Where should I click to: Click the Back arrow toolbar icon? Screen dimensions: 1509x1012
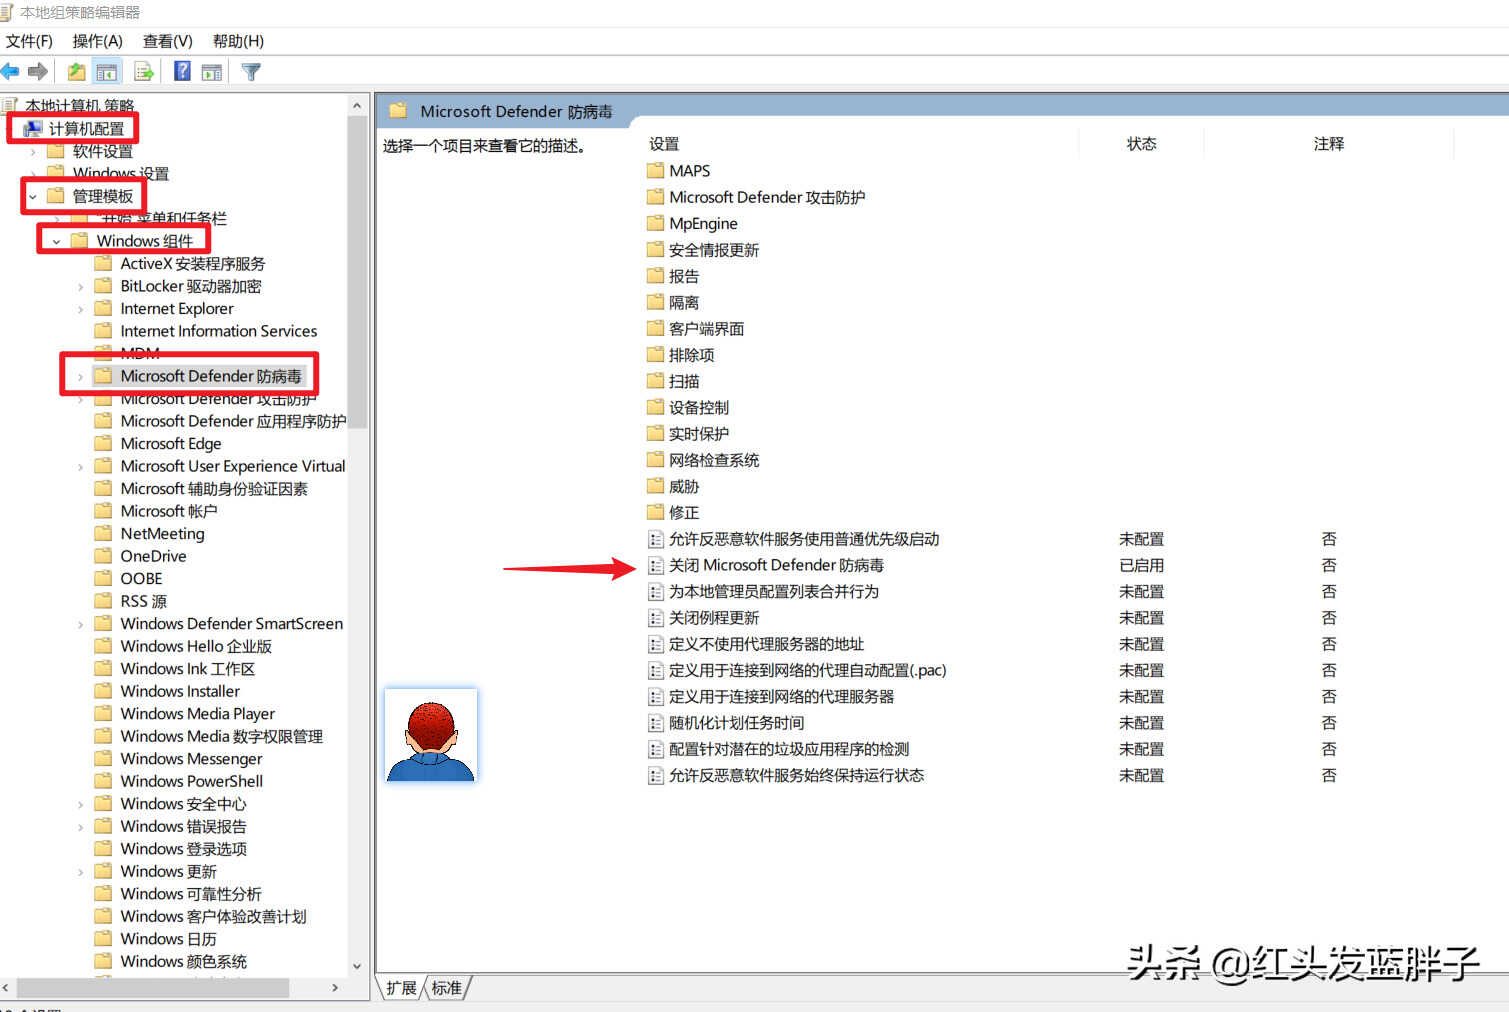(11, 71)
